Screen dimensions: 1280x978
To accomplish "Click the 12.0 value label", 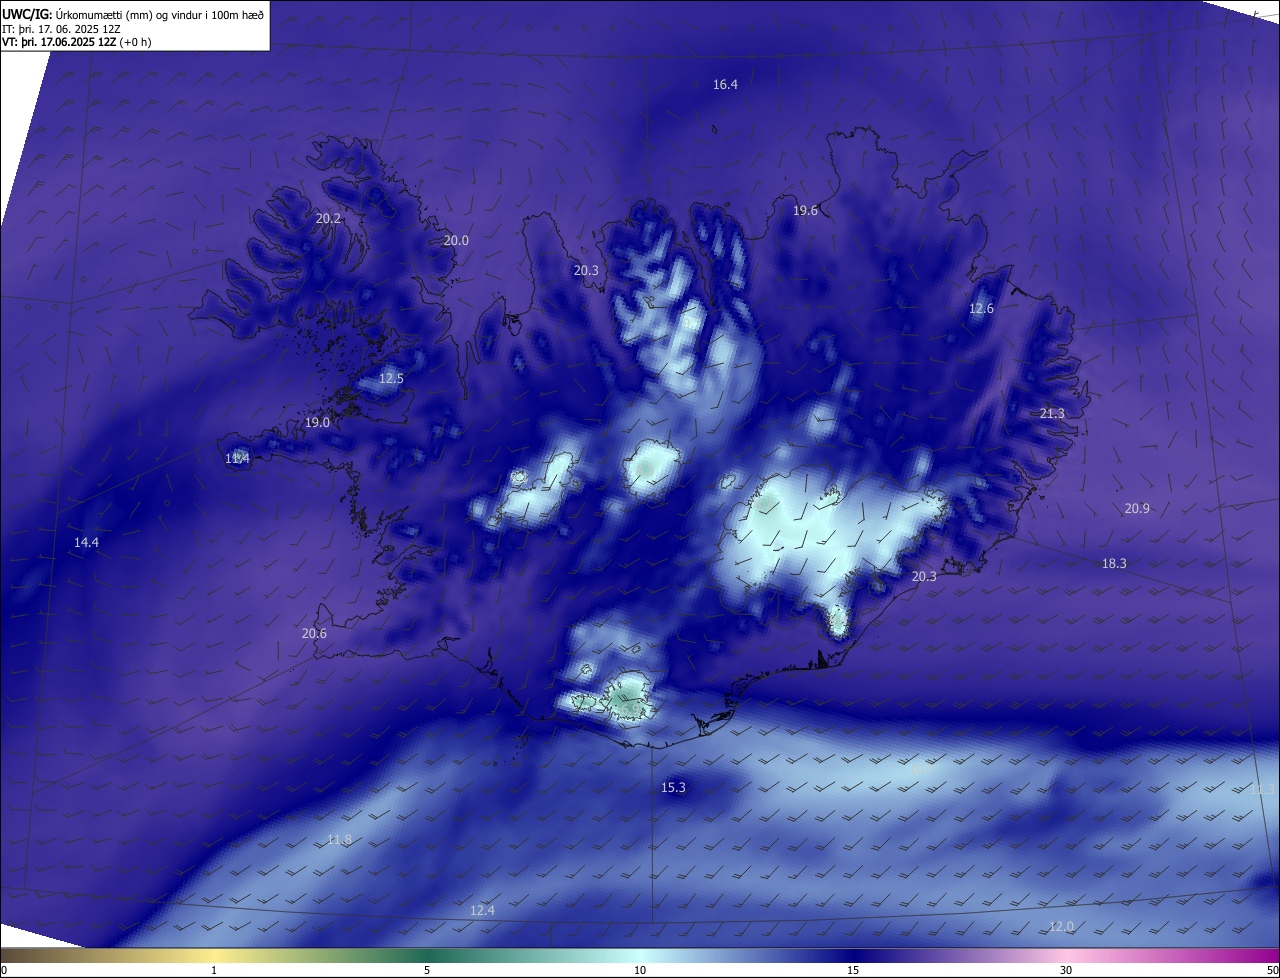I will point(1061,926).
